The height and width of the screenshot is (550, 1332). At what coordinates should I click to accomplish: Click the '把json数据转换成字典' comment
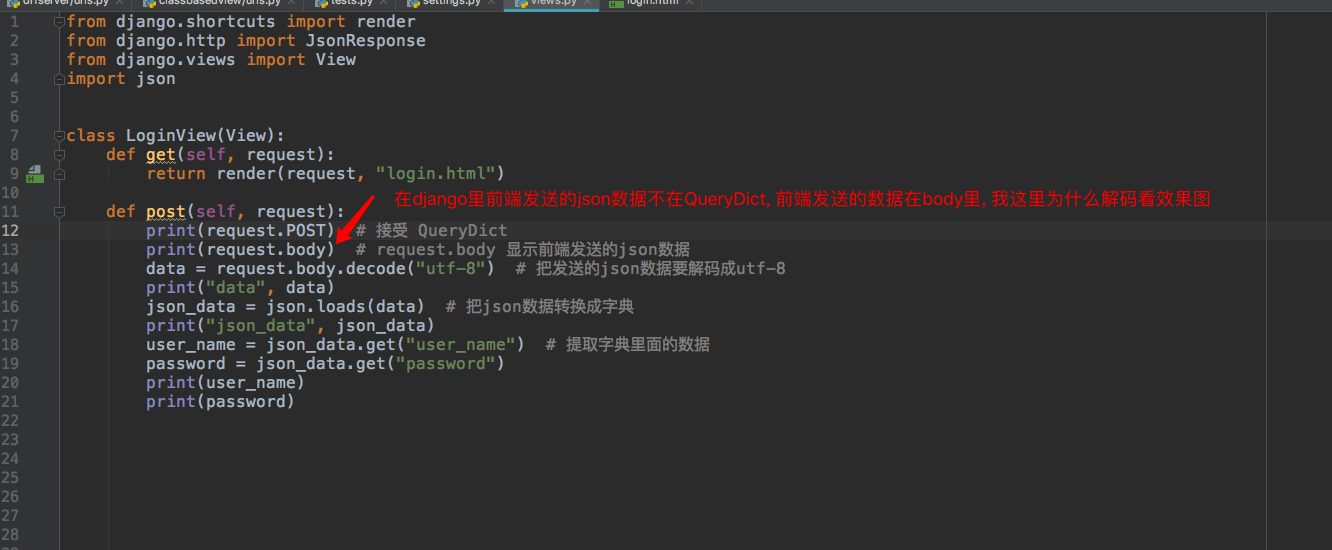(550, 306)
